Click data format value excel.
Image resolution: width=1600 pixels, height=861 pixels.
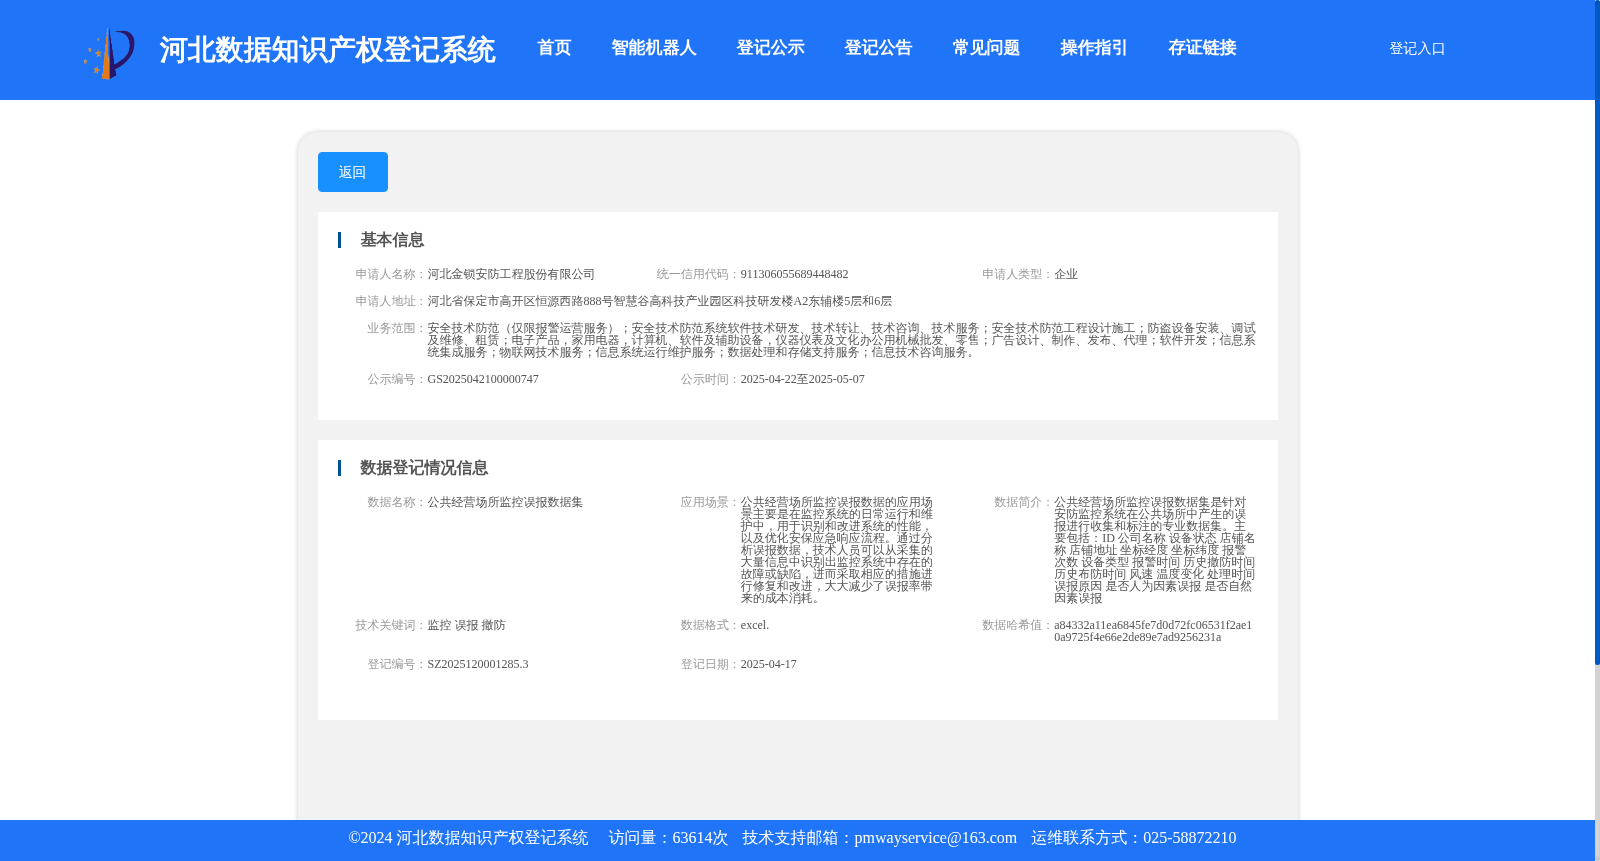(755, 625)
